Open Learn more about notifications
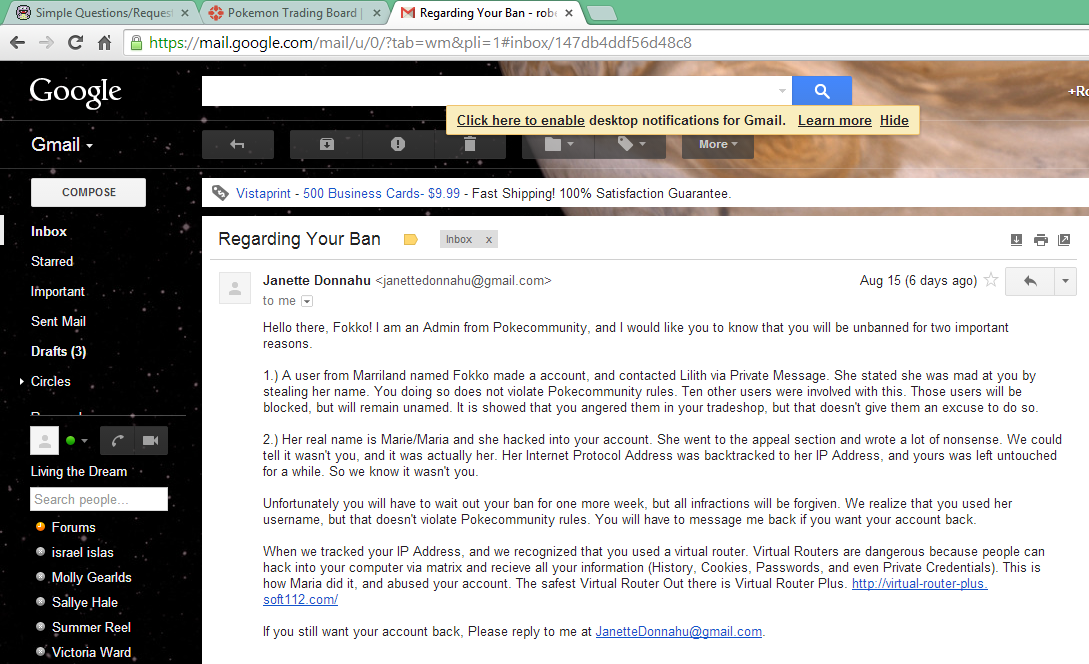 pos(834,120)
